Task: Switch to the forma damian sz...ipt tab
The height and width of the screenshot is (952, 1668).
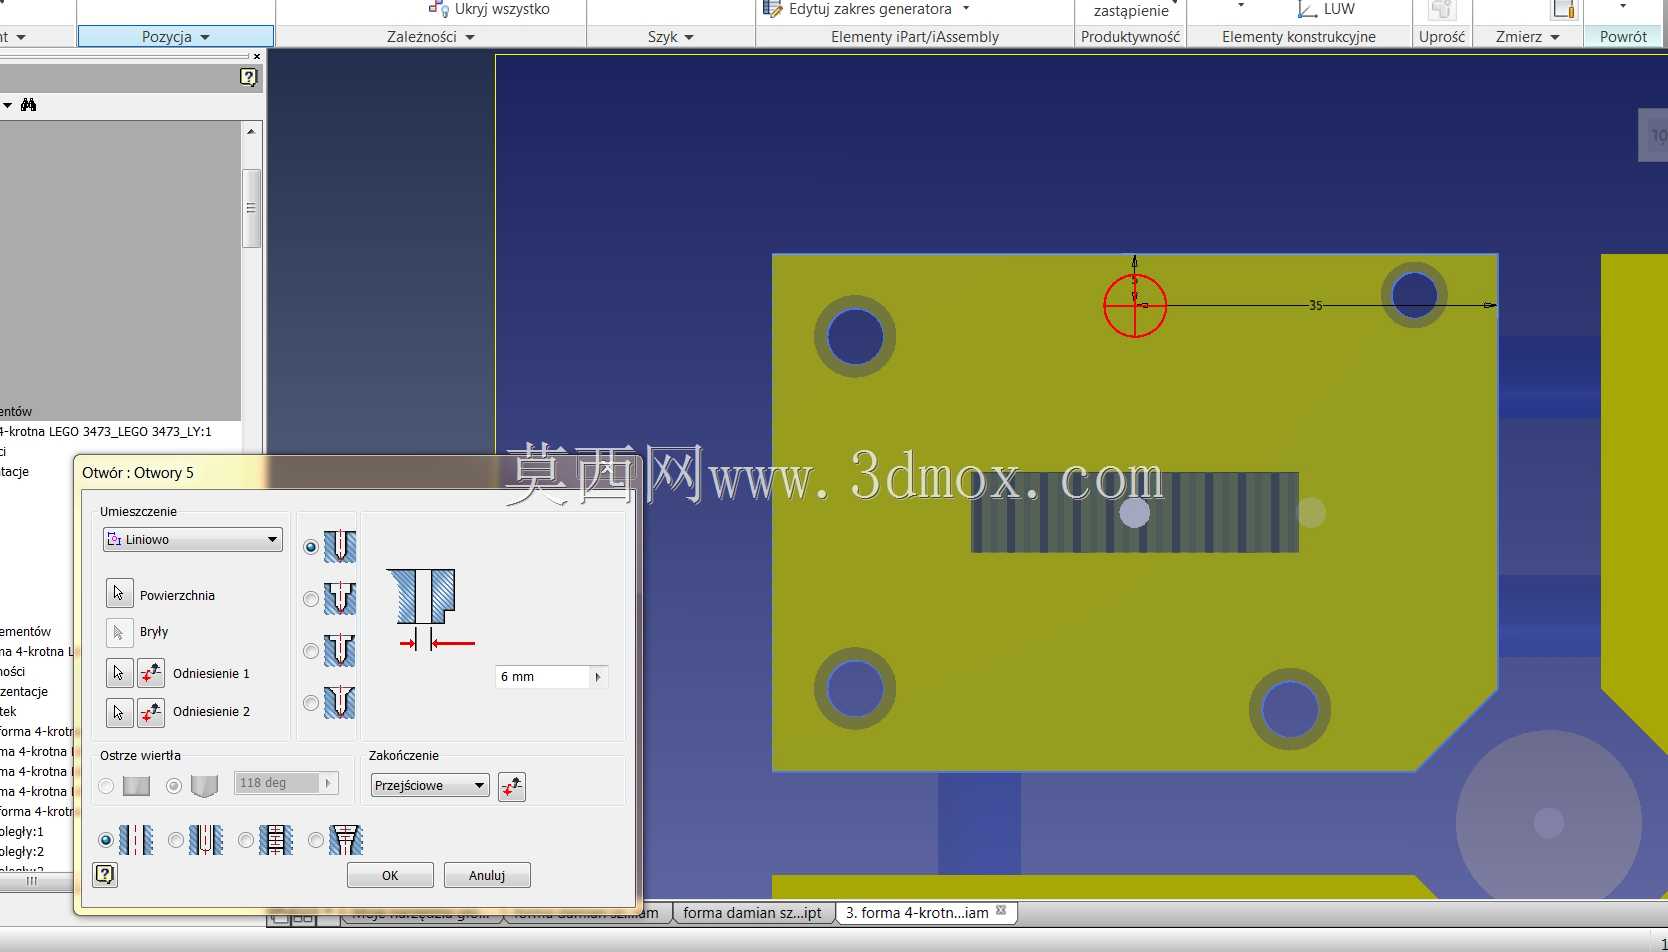Action: point(752,912)
